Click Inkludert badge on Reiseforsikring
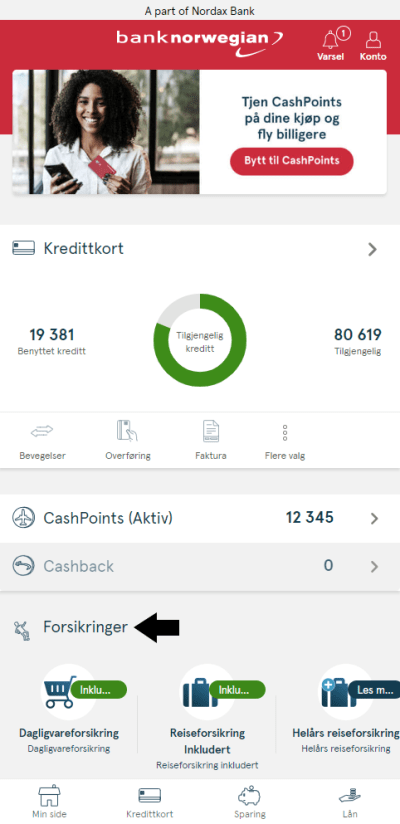 (237, 689)
